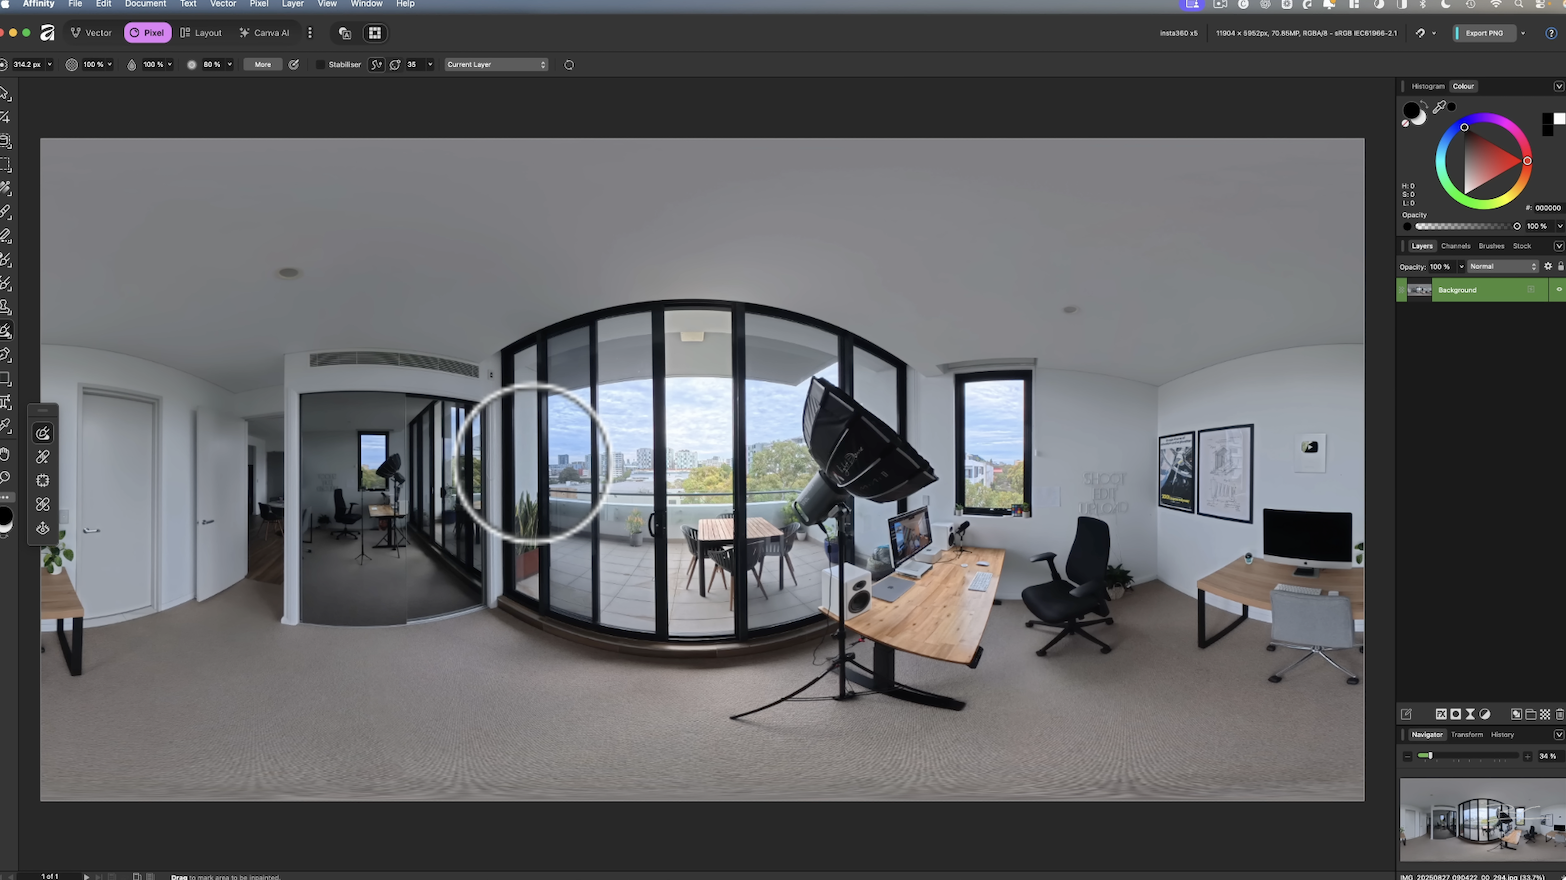Open the File menu

[x=75, y=4]
